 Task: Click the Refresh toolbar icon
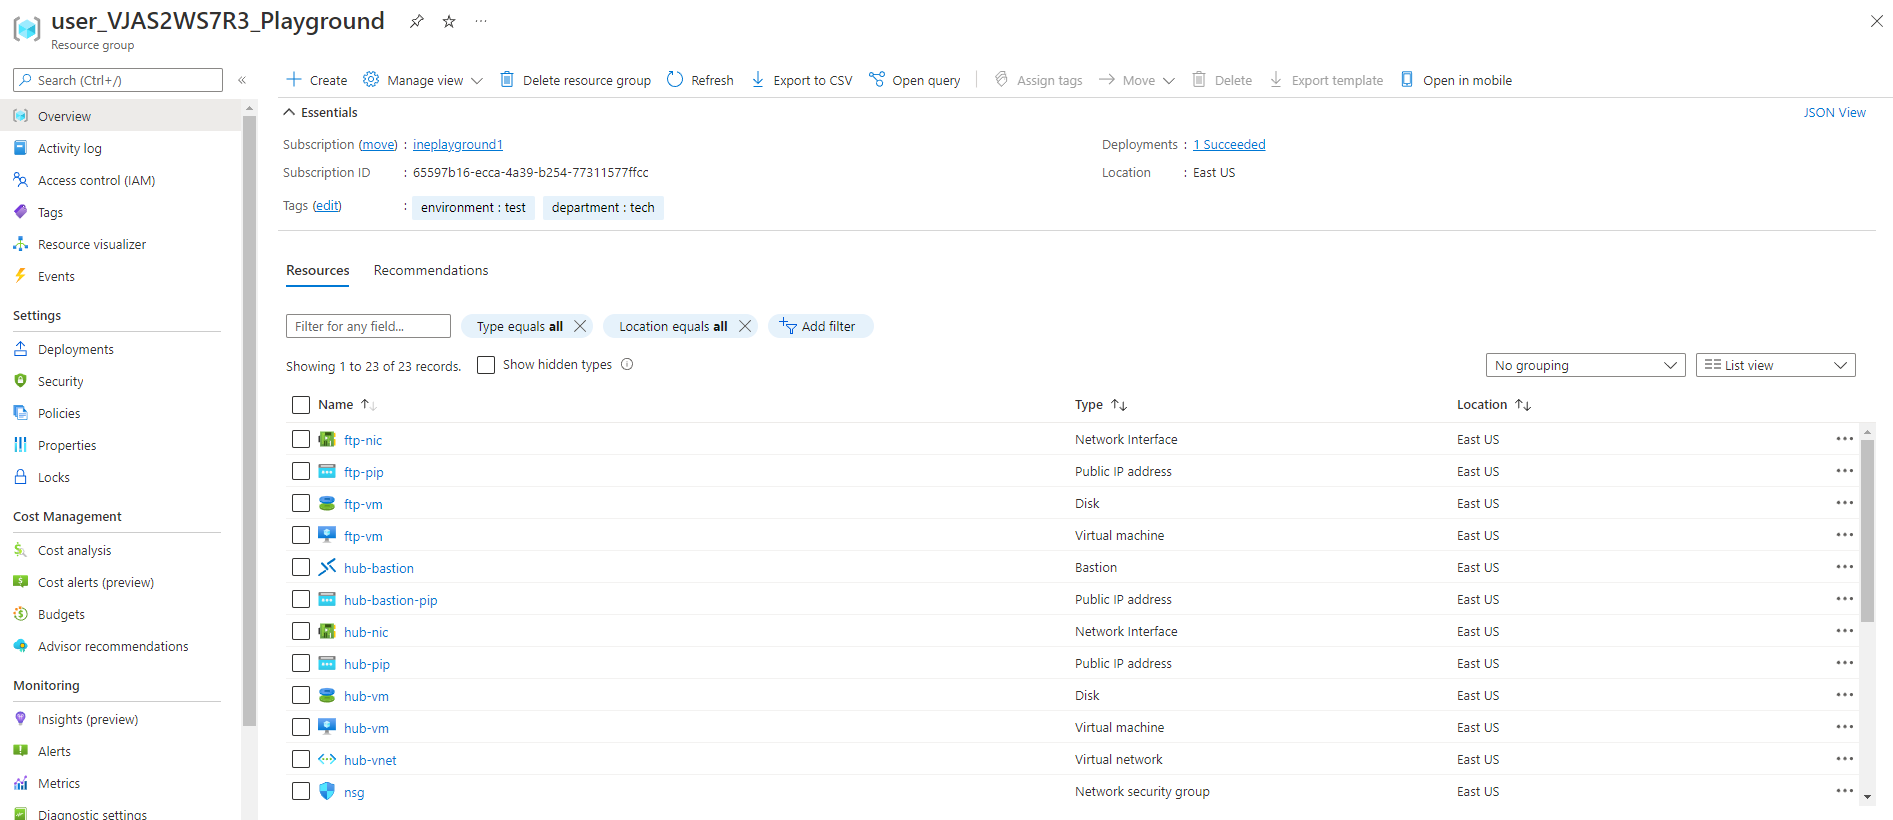click(x=675, y=80)
